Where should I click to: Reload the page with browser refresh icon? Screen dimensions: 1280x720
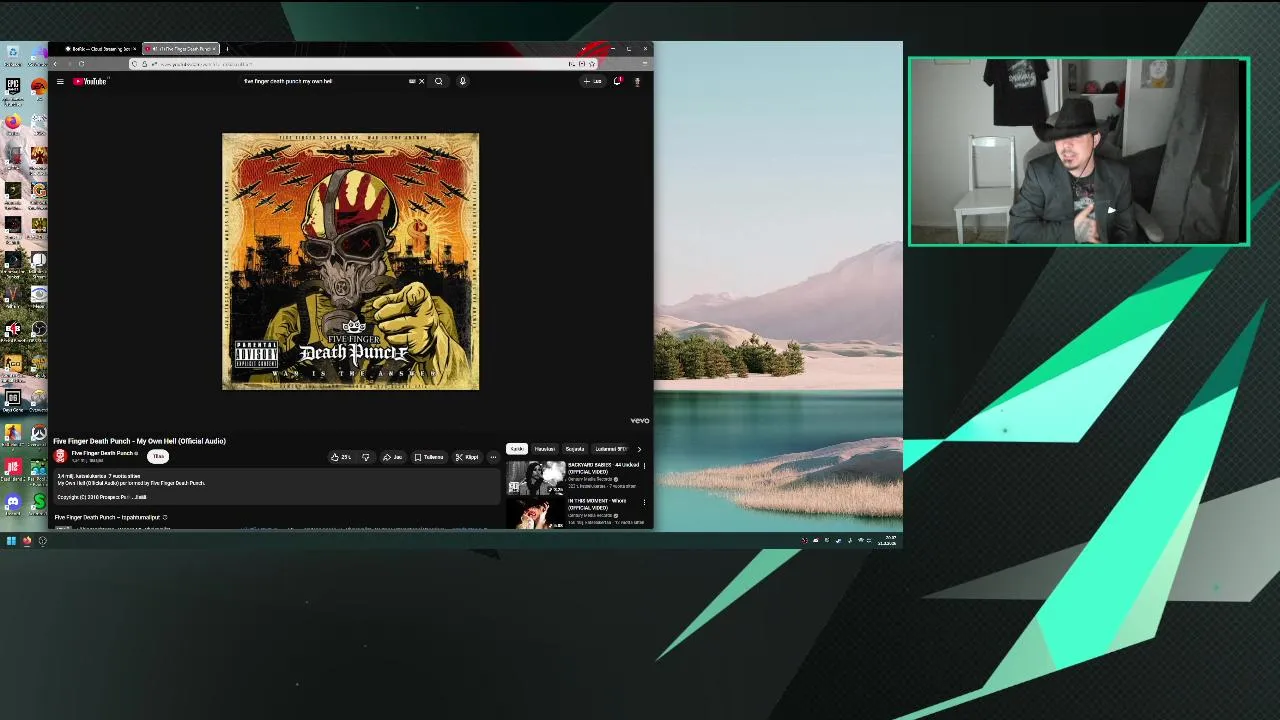(81, 64)
